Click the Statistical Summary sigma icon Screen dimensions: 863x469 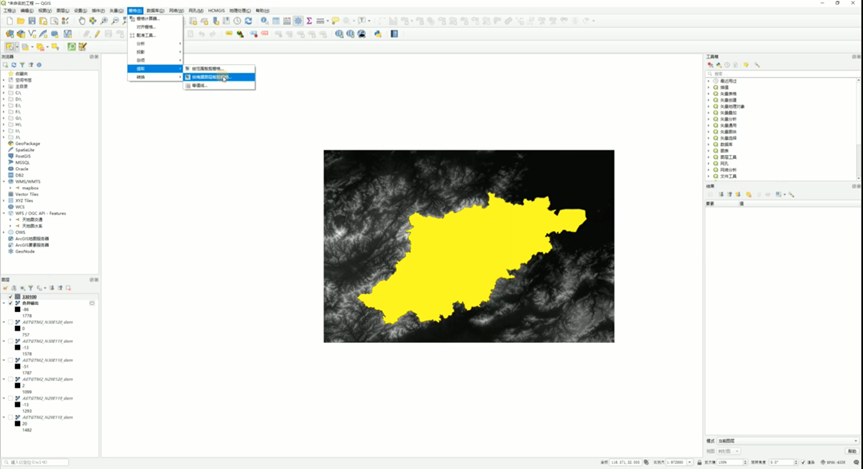coord(309,21)
